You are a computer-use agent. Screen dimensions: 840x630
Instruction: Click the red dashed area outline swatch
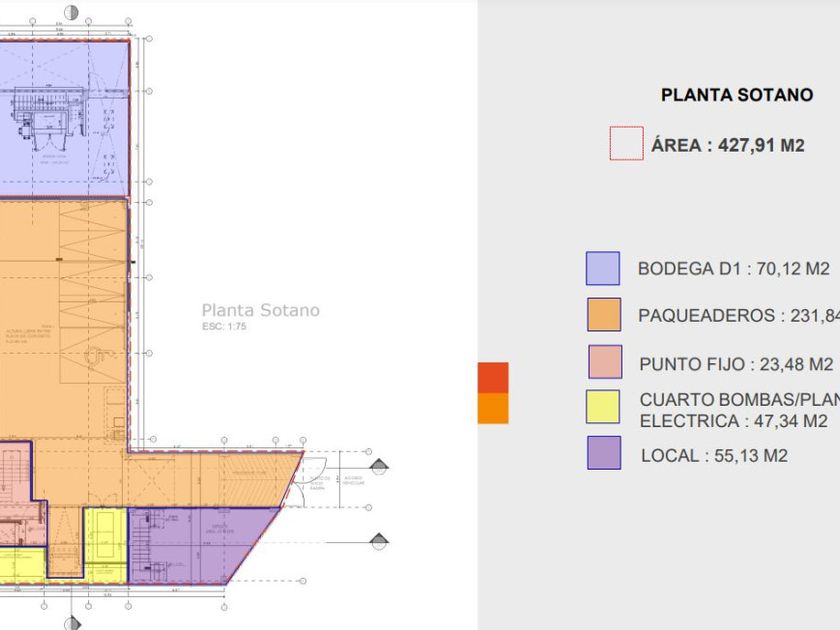[x=626, y=143]
